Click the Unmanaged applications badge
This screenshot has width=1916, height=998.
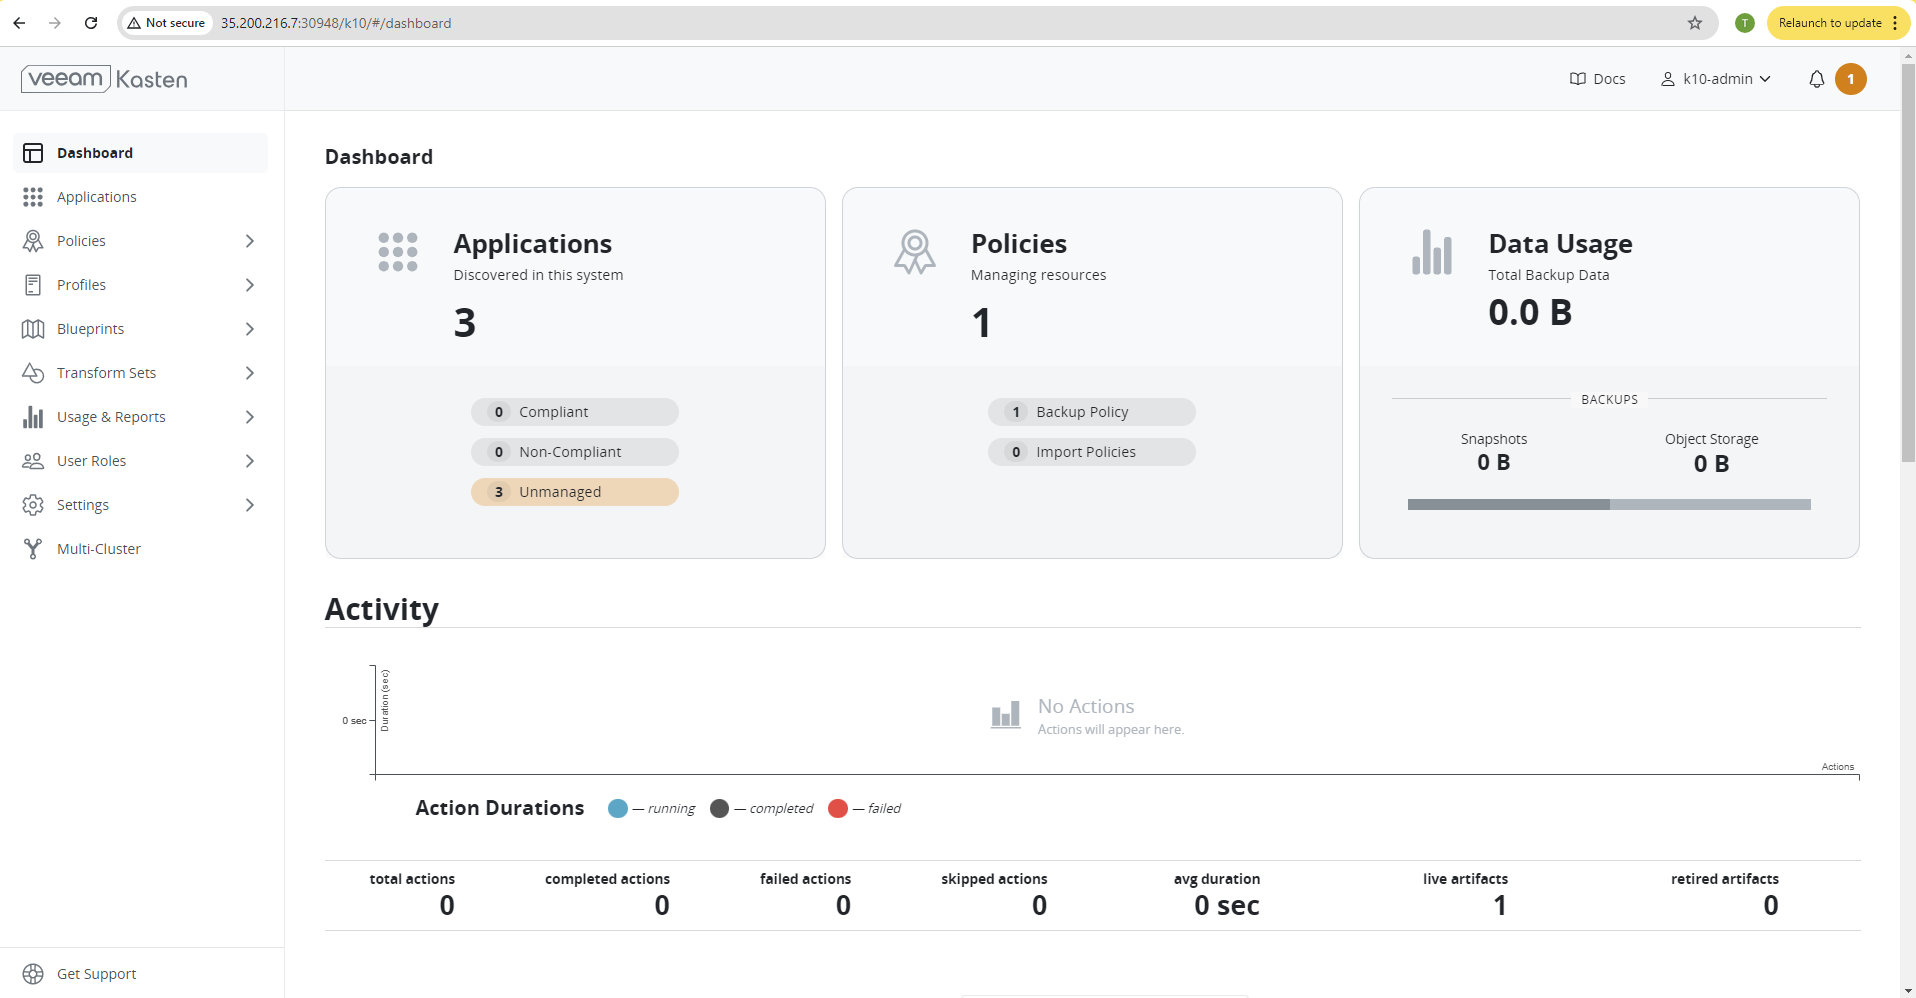click(x=574, y=491)
